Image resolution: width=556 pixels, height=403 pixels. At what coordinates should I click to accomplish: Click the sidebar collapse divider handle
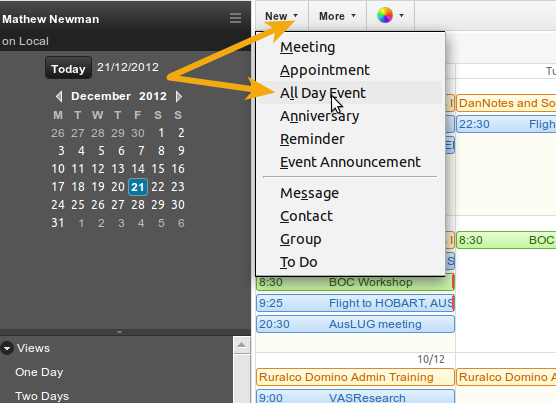[x=119, y=332]
